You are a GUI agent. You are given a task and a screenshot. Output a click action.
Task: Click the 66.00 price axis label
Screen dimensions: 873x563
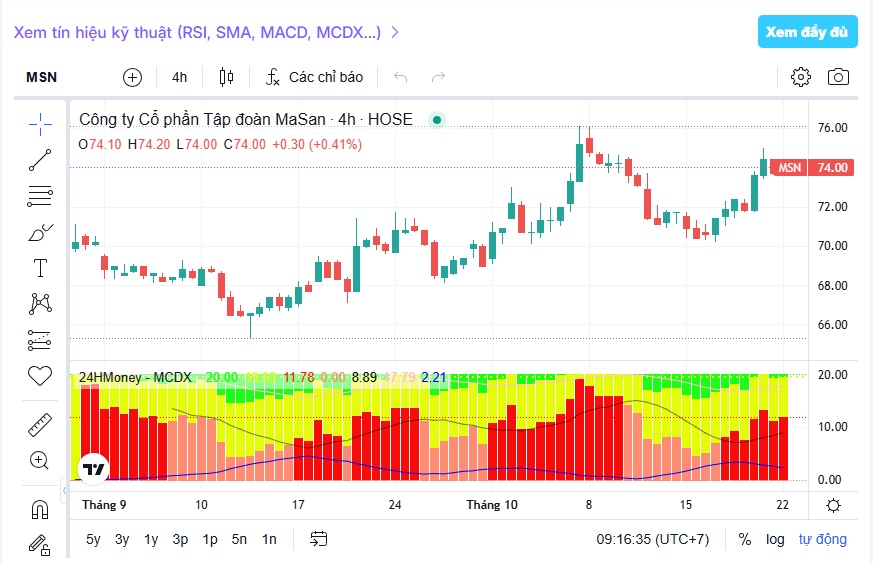(832, 325)
